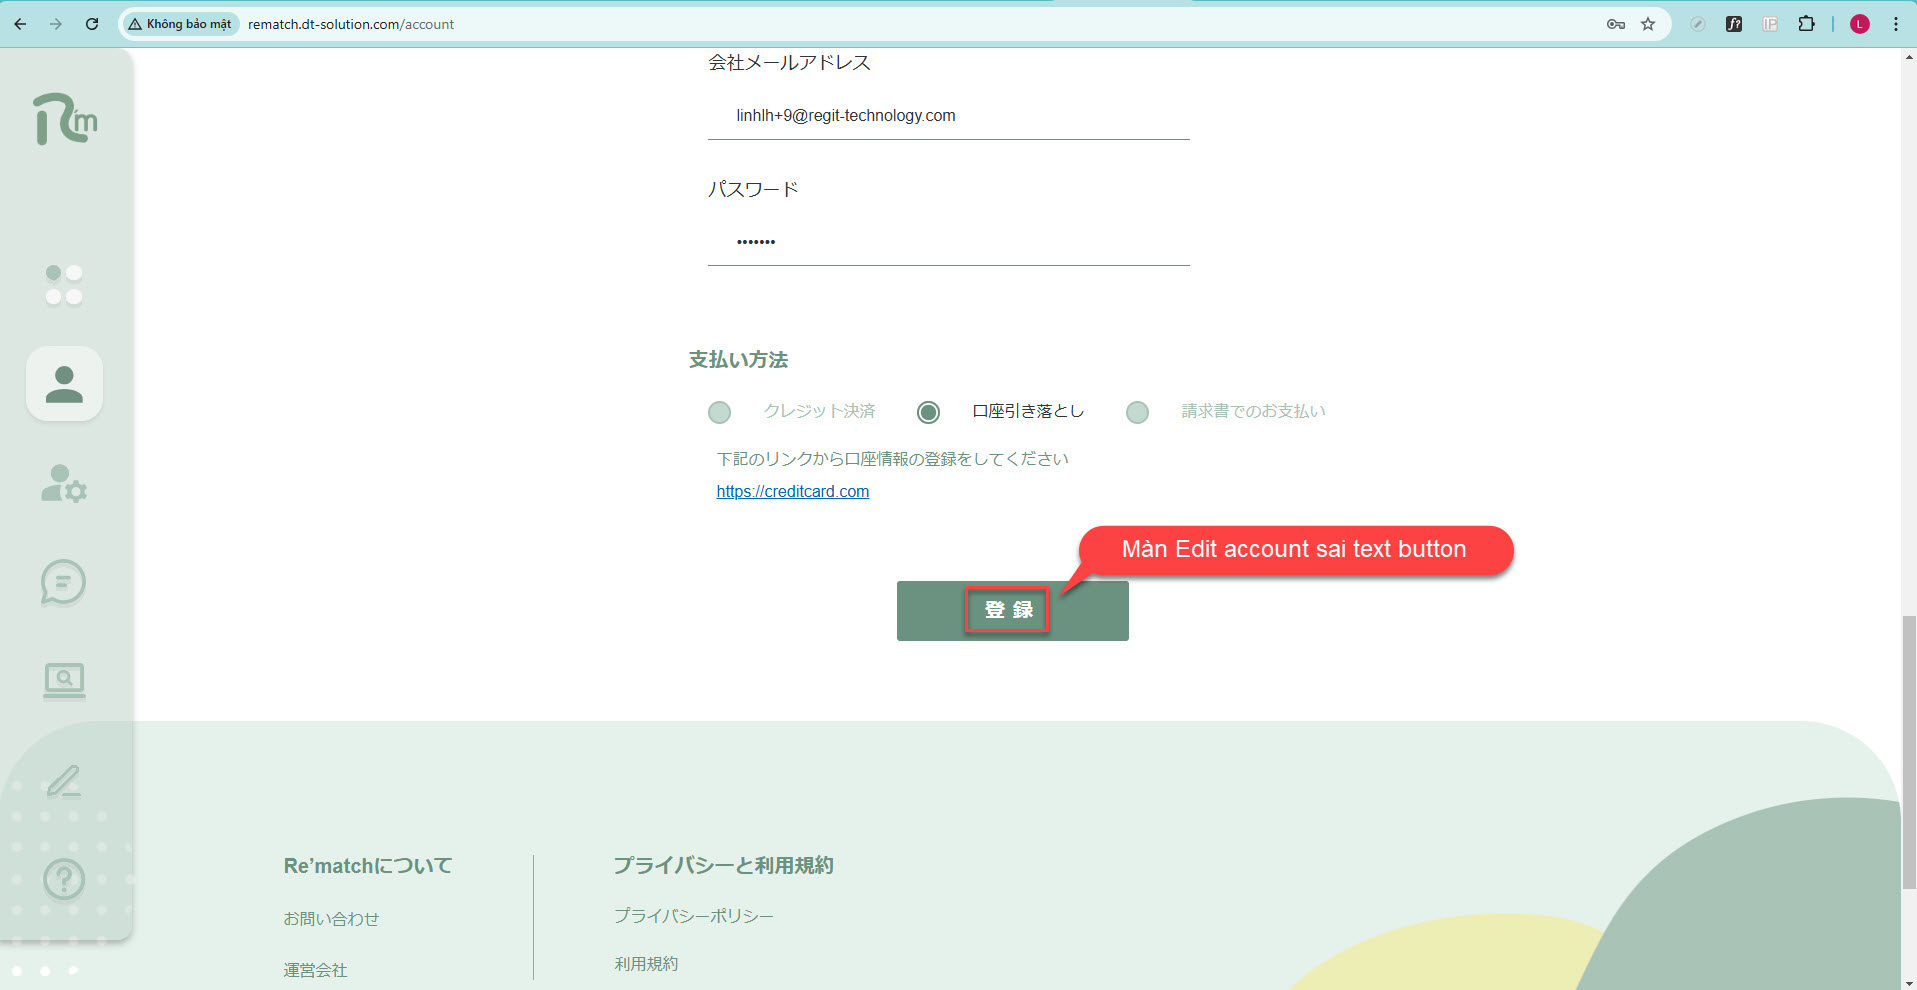Click the Re'match logo in sidebar
1917x990 pixels.
pos(65,120)
